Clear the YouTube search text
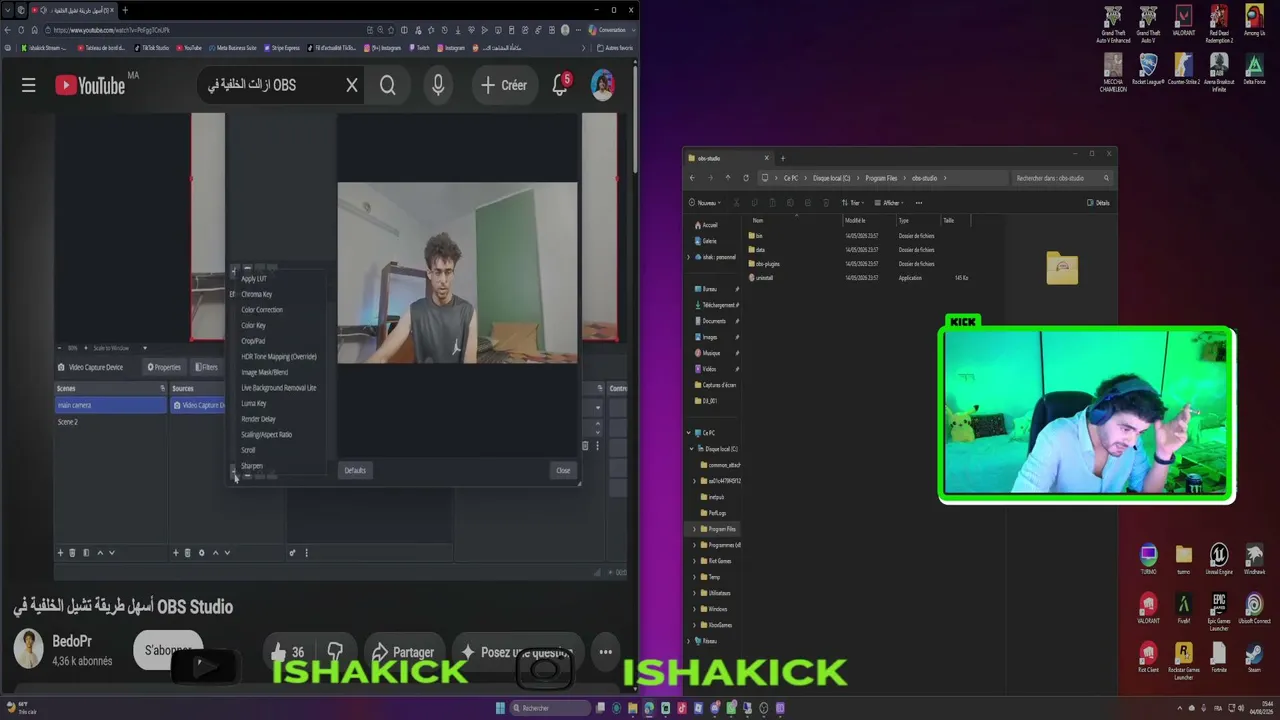 [x=352, y=86]
